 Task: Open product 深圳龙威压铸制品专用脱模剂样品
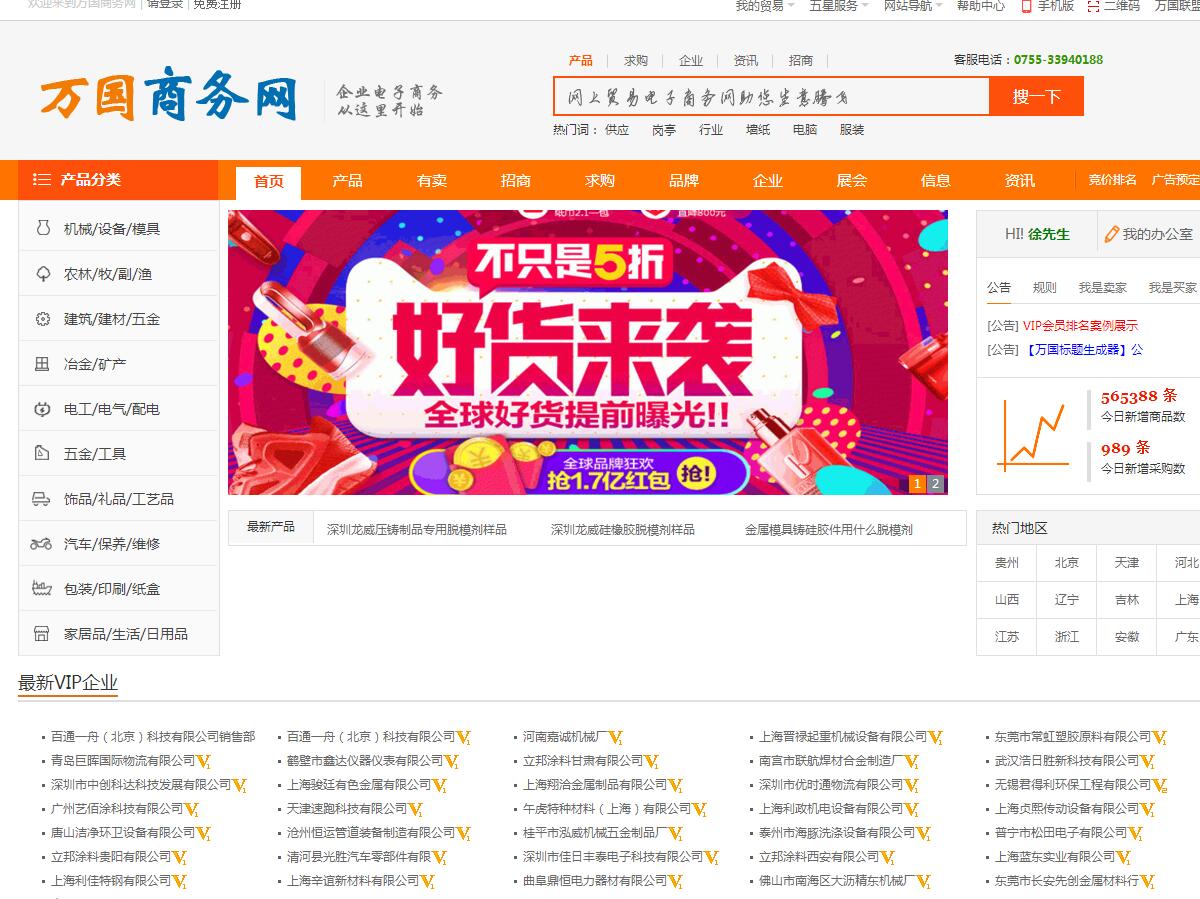tap(417, 530)
